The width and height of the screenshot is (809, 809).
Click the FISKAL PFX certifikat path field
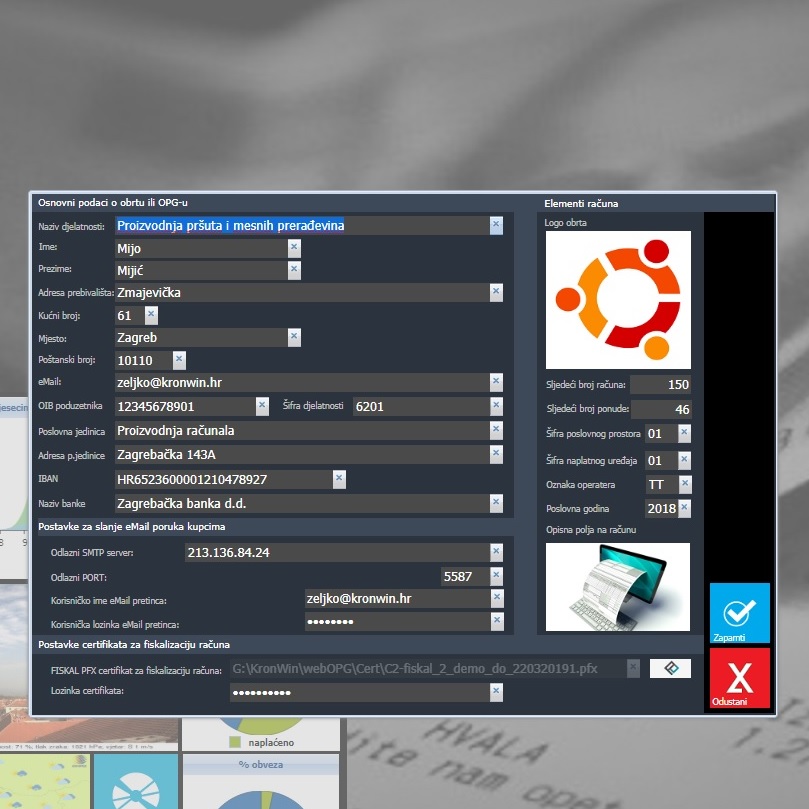[428, 669]
